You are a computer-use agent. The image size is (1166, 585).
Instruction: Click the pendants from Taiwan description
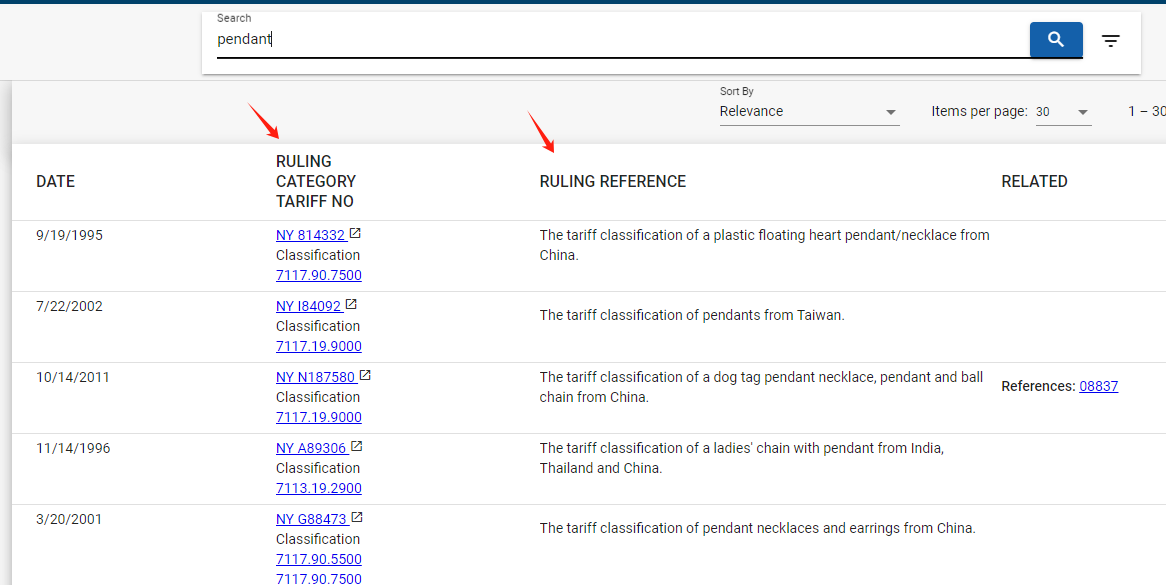click(692, 315)
